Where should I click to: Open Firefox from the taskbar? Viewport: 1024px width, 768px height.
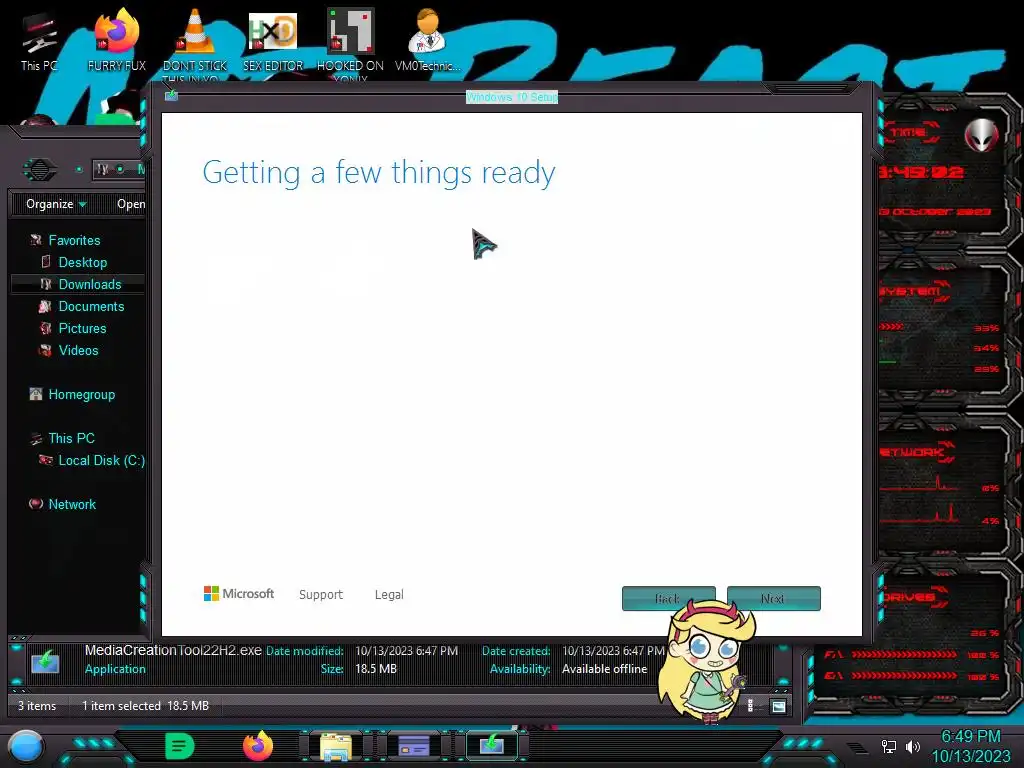click(258, 746)
